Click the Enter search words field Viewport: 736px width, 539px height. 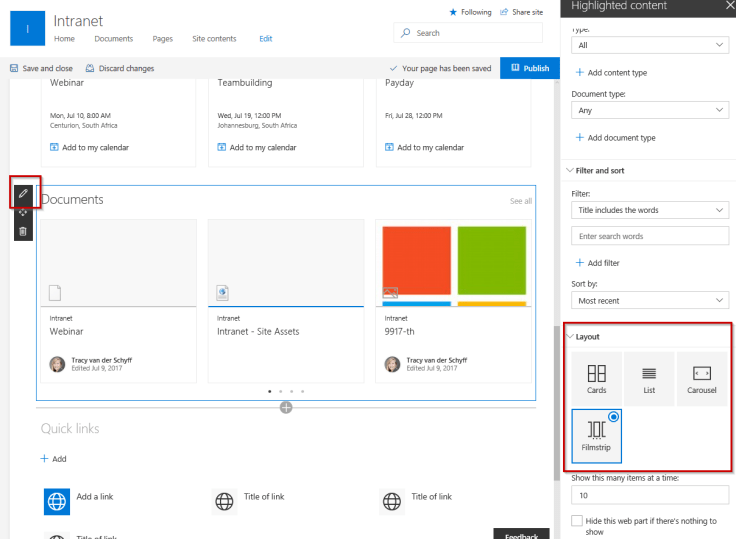[650, 237]
